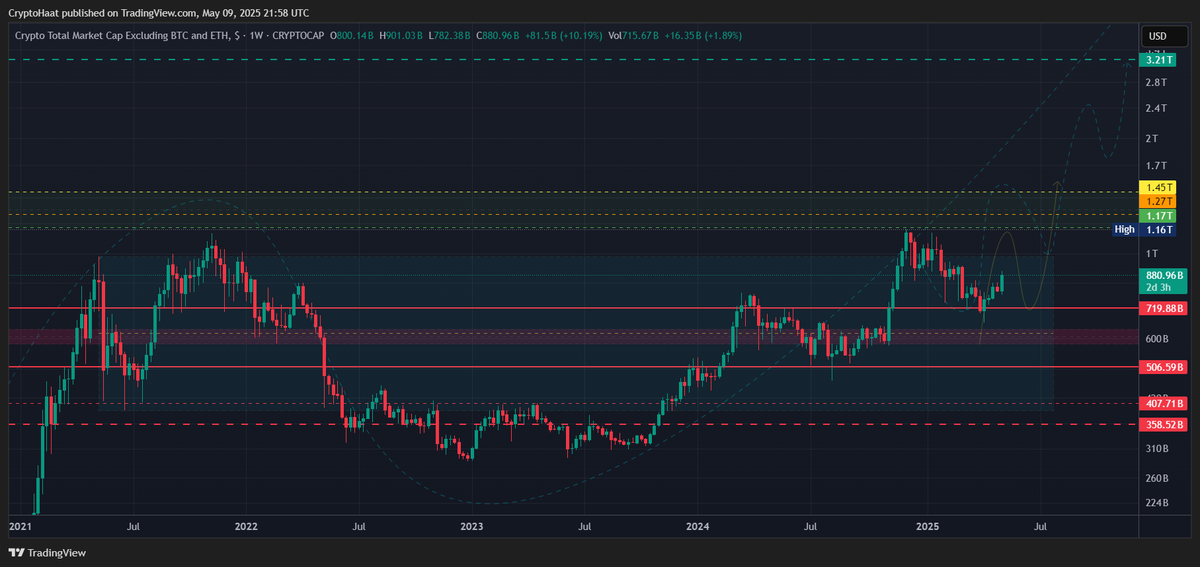Click the 600B tick on the price axis
This screenshot has height=567, width=1200.
pos(1158,339)
